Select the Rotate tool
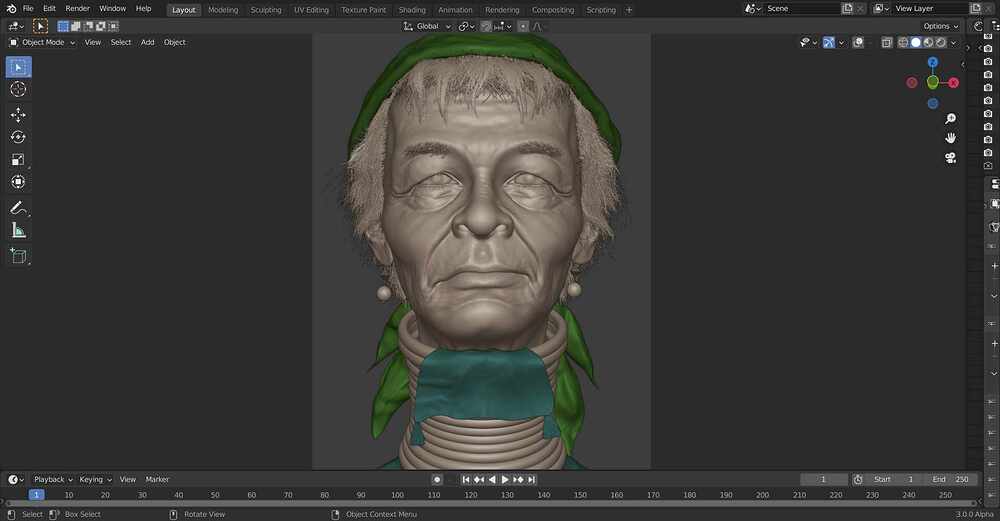The width and height of the screenshot is (1000, 521). 18,137
